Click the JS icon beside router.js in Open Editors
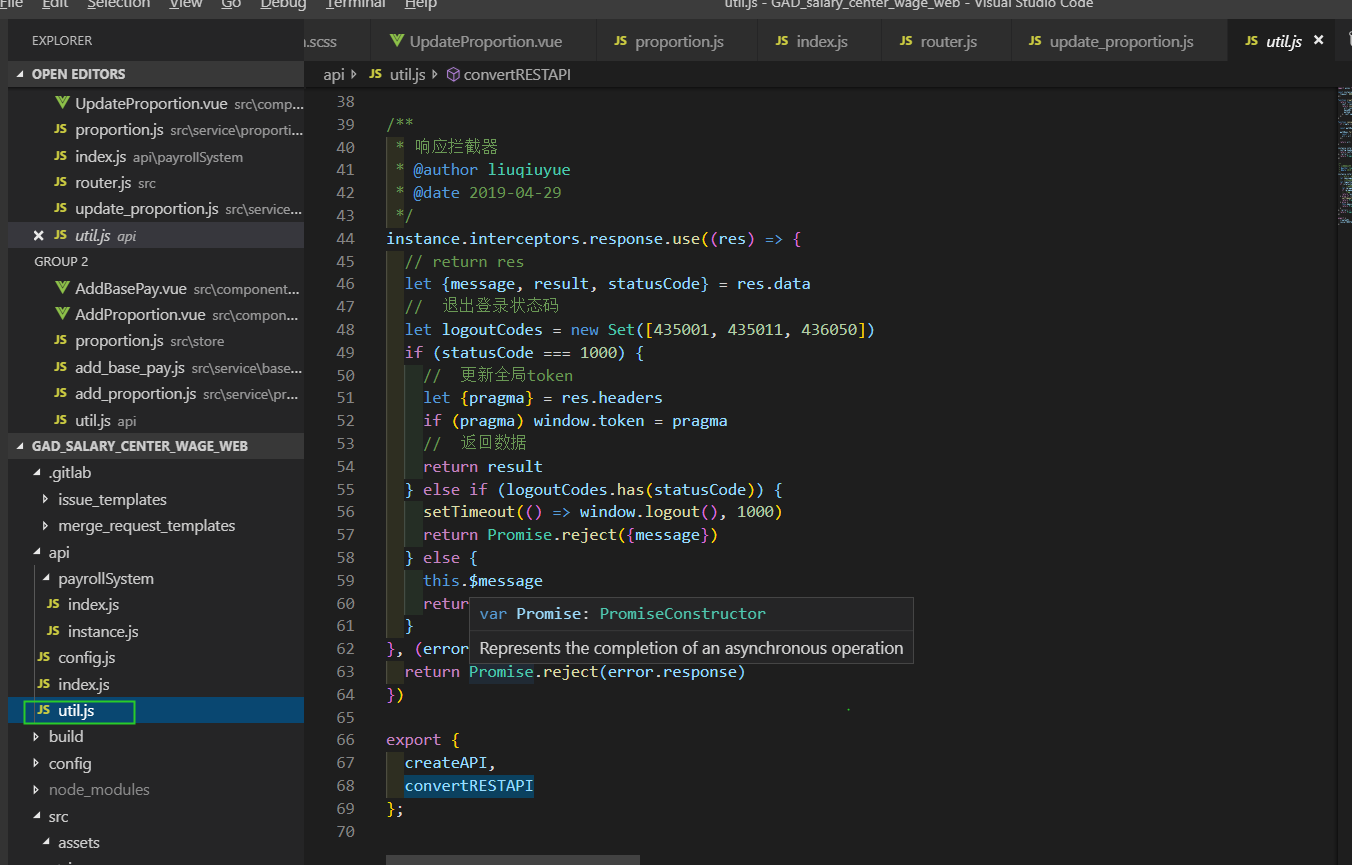1352x865 pixels. click(61, 183)
